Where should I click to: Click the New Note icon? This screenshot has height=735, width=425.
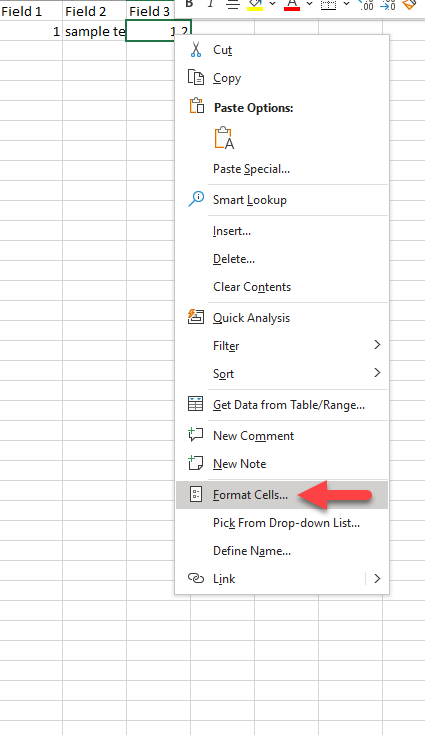(195, 463)
